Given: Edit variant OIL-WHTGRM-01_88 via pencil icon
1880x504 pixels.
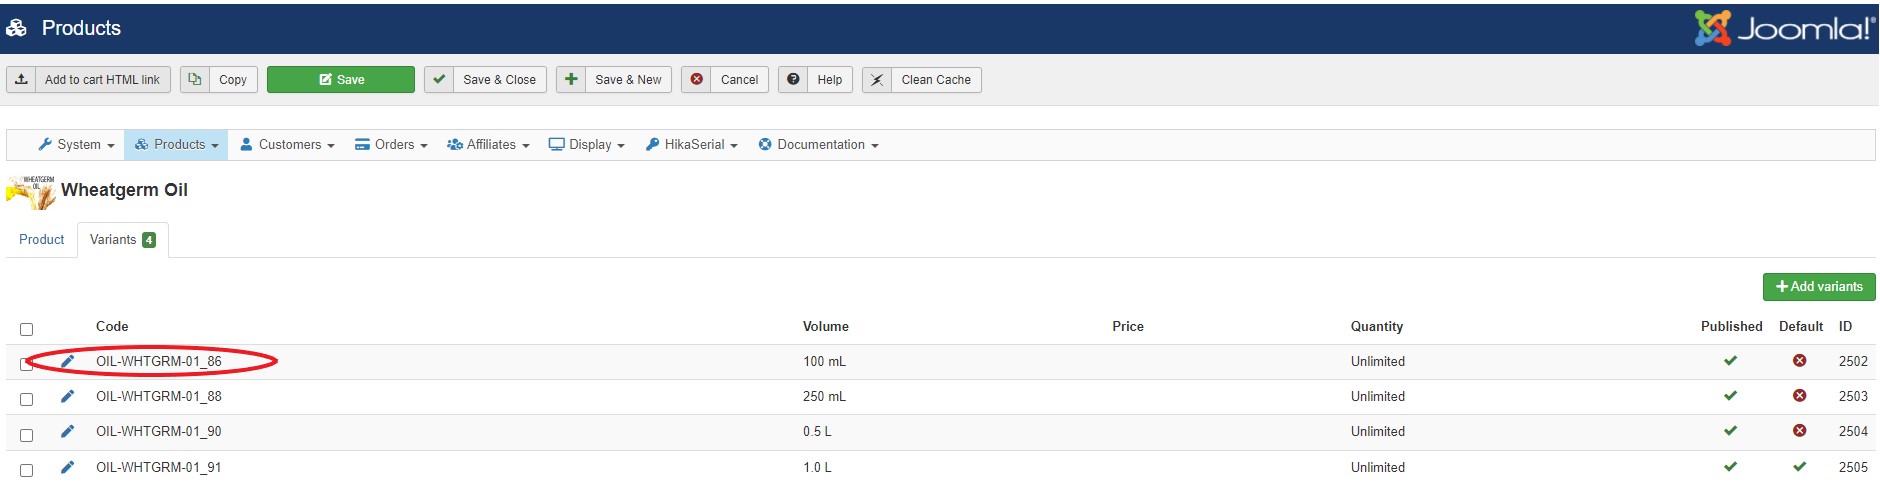Looking at the screenshot, I should click(68, 396).
